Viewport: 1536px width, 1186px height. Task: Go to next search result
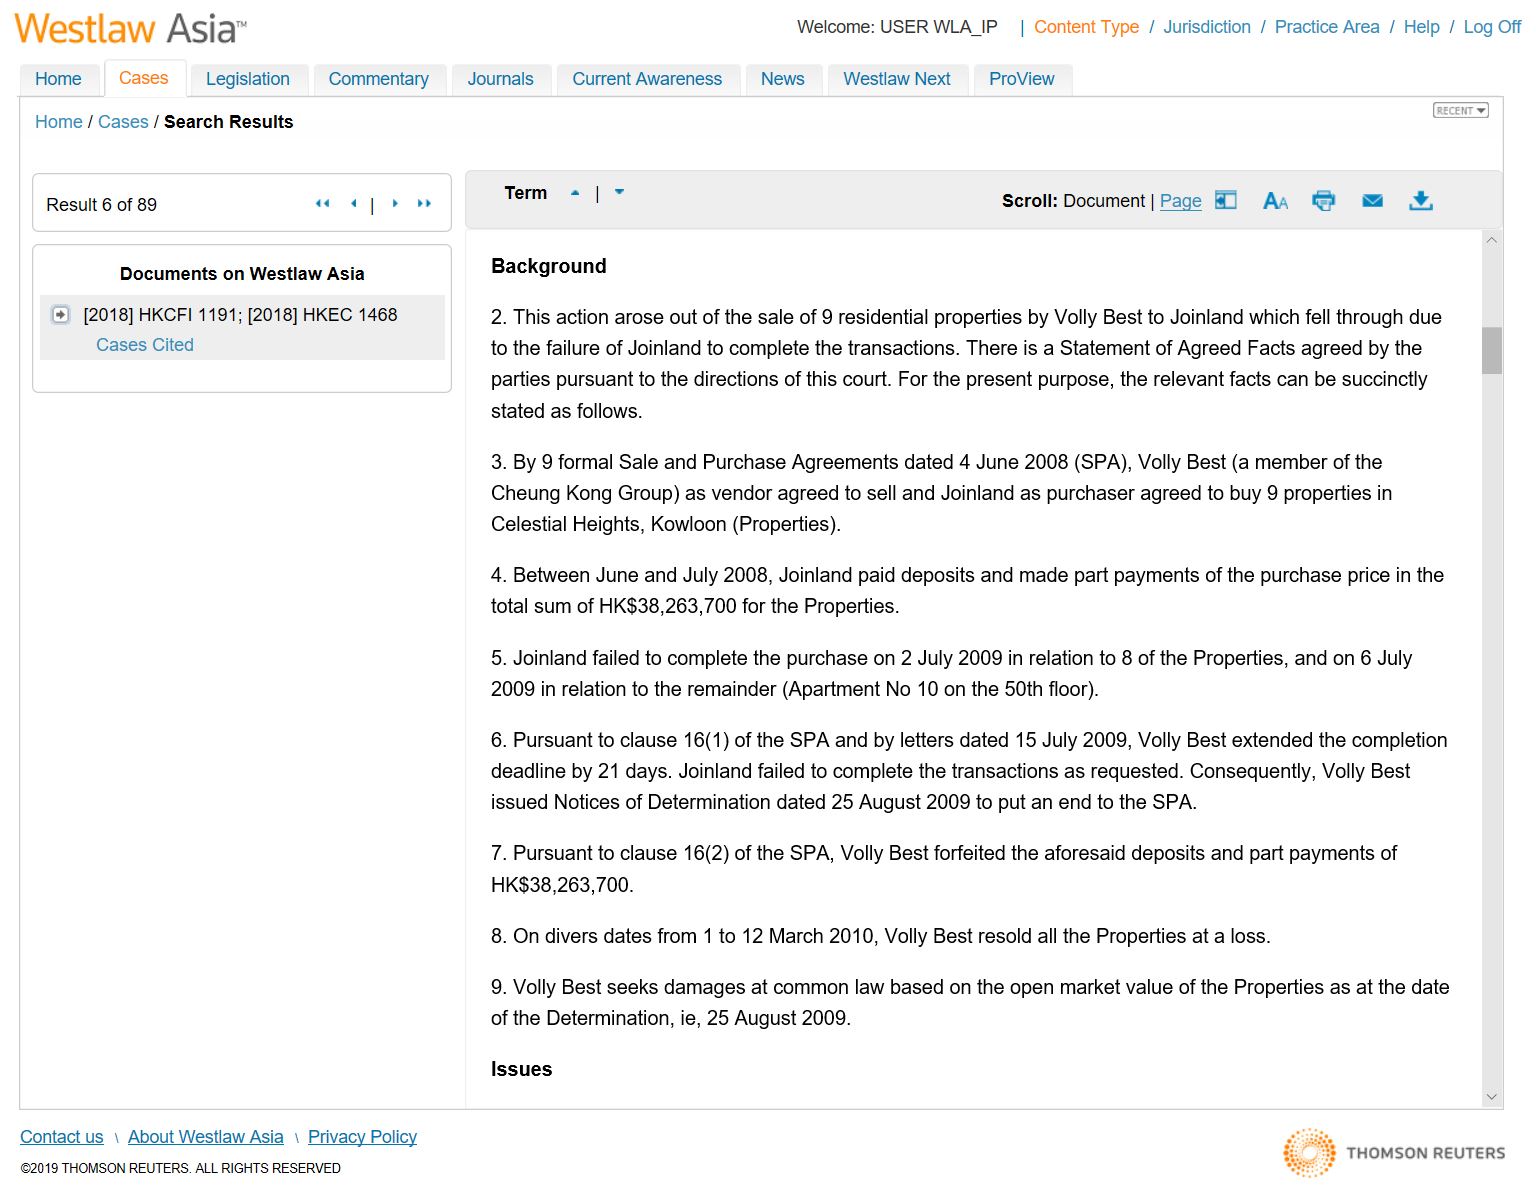pyautogui.click(x=395, y=204)
